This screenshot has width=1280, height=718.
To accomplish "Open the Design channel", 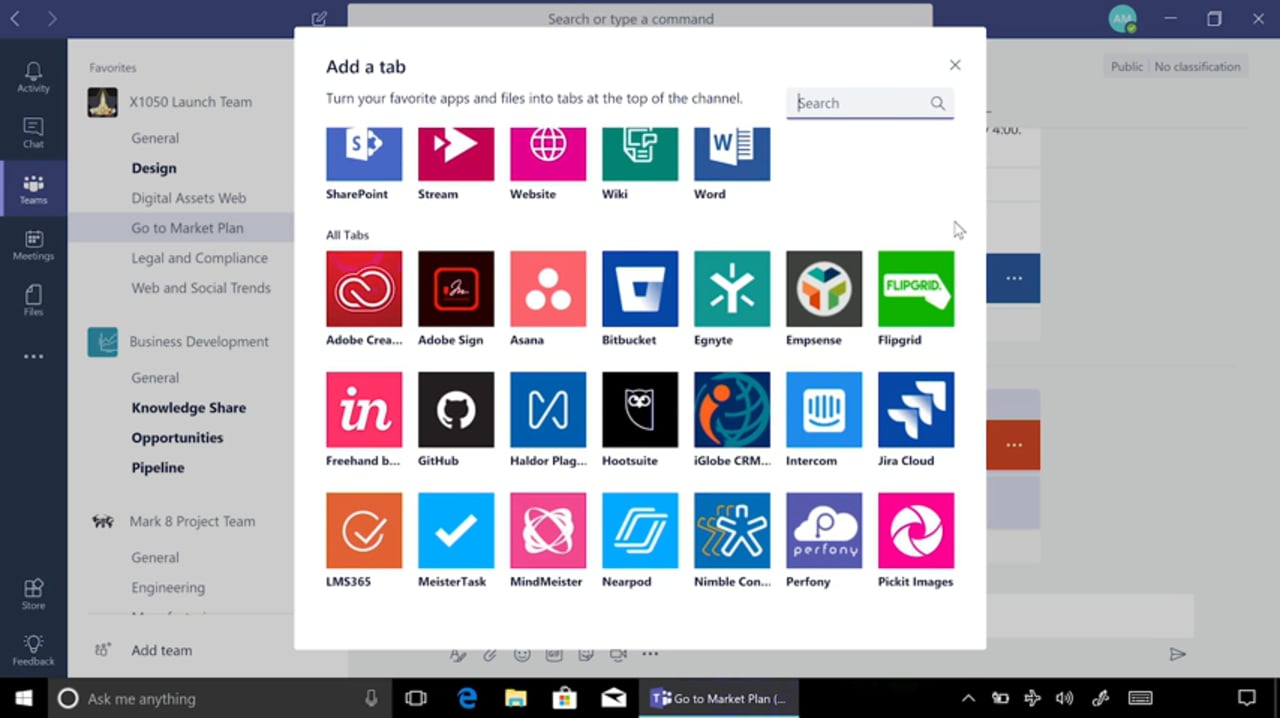I will pos(154,168).
